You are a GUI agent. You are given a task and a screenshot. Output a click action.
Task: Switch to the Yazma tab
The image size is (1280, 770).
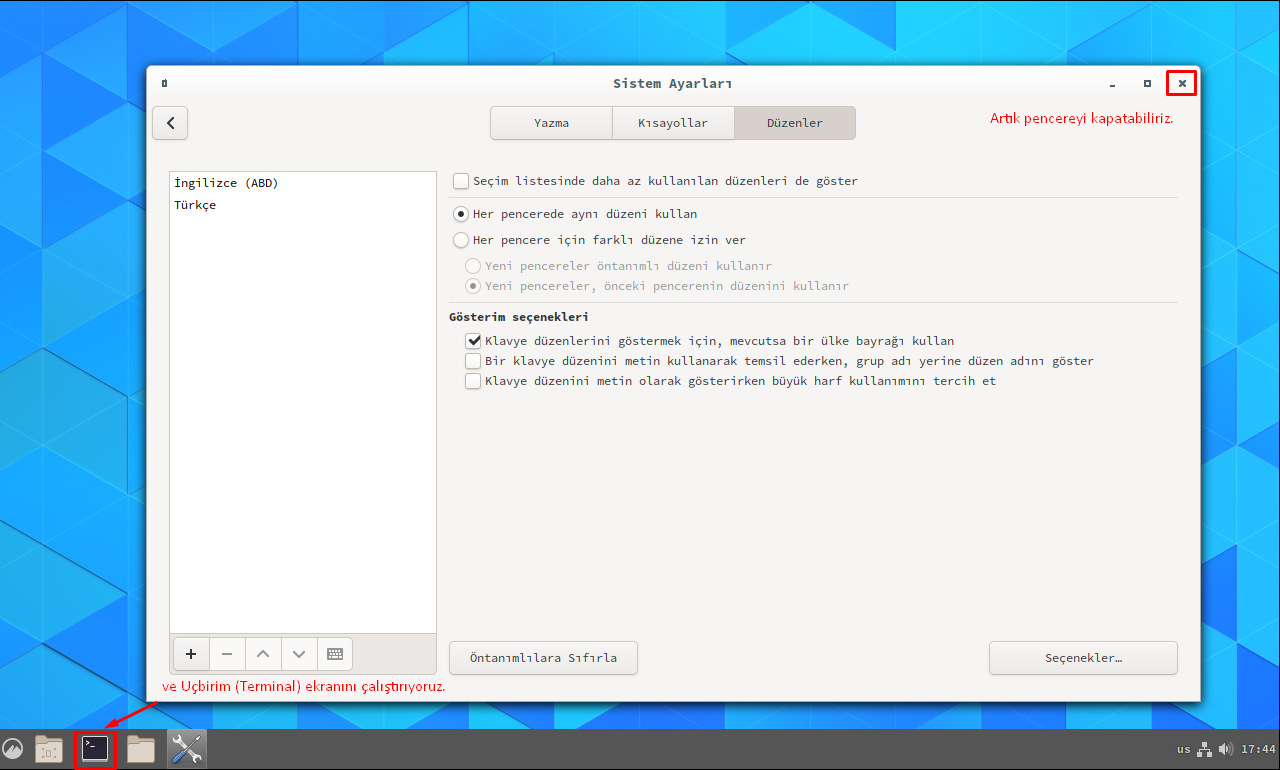[551, 122]
